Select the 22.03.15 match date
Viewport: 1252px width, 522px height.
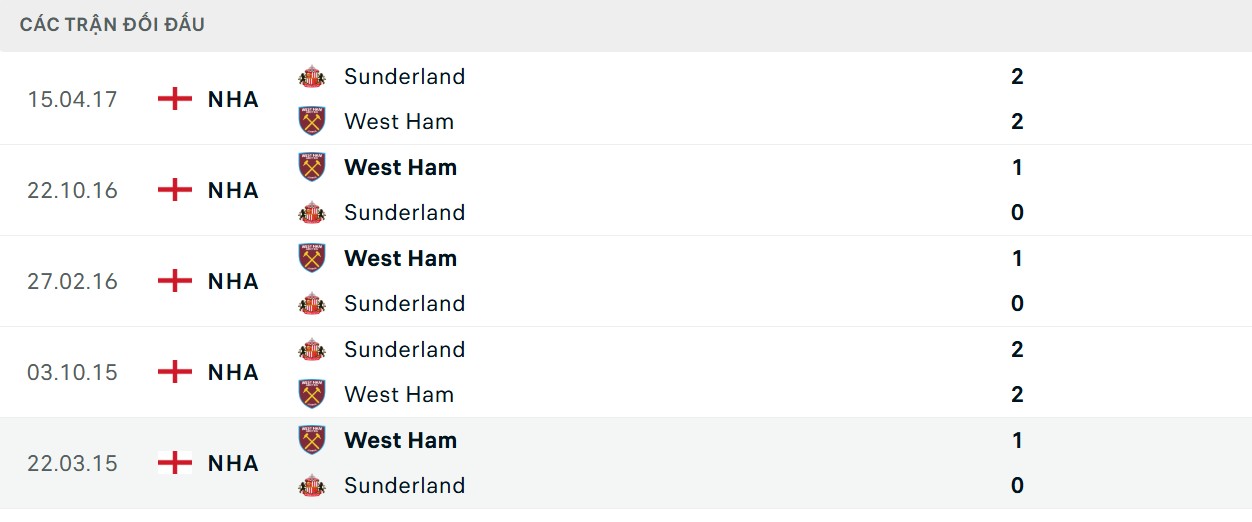point(72,463)
